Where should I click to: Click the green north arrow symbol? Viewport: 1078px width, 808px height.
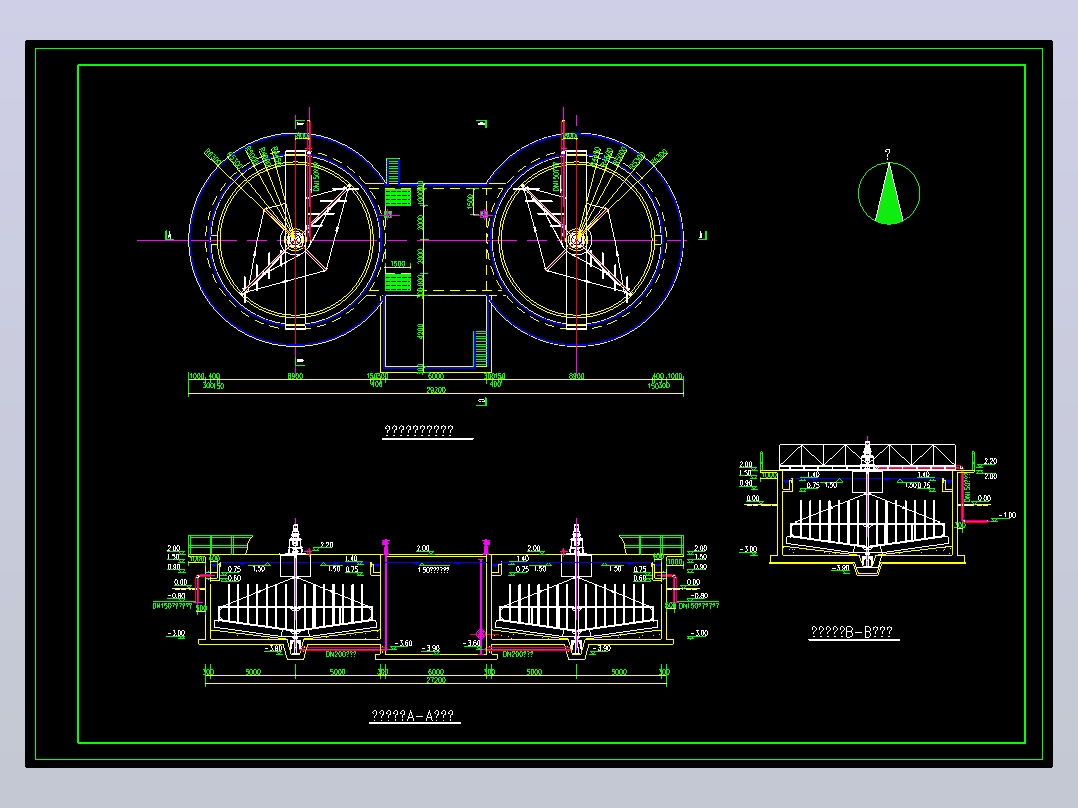(x=889, y=193)
